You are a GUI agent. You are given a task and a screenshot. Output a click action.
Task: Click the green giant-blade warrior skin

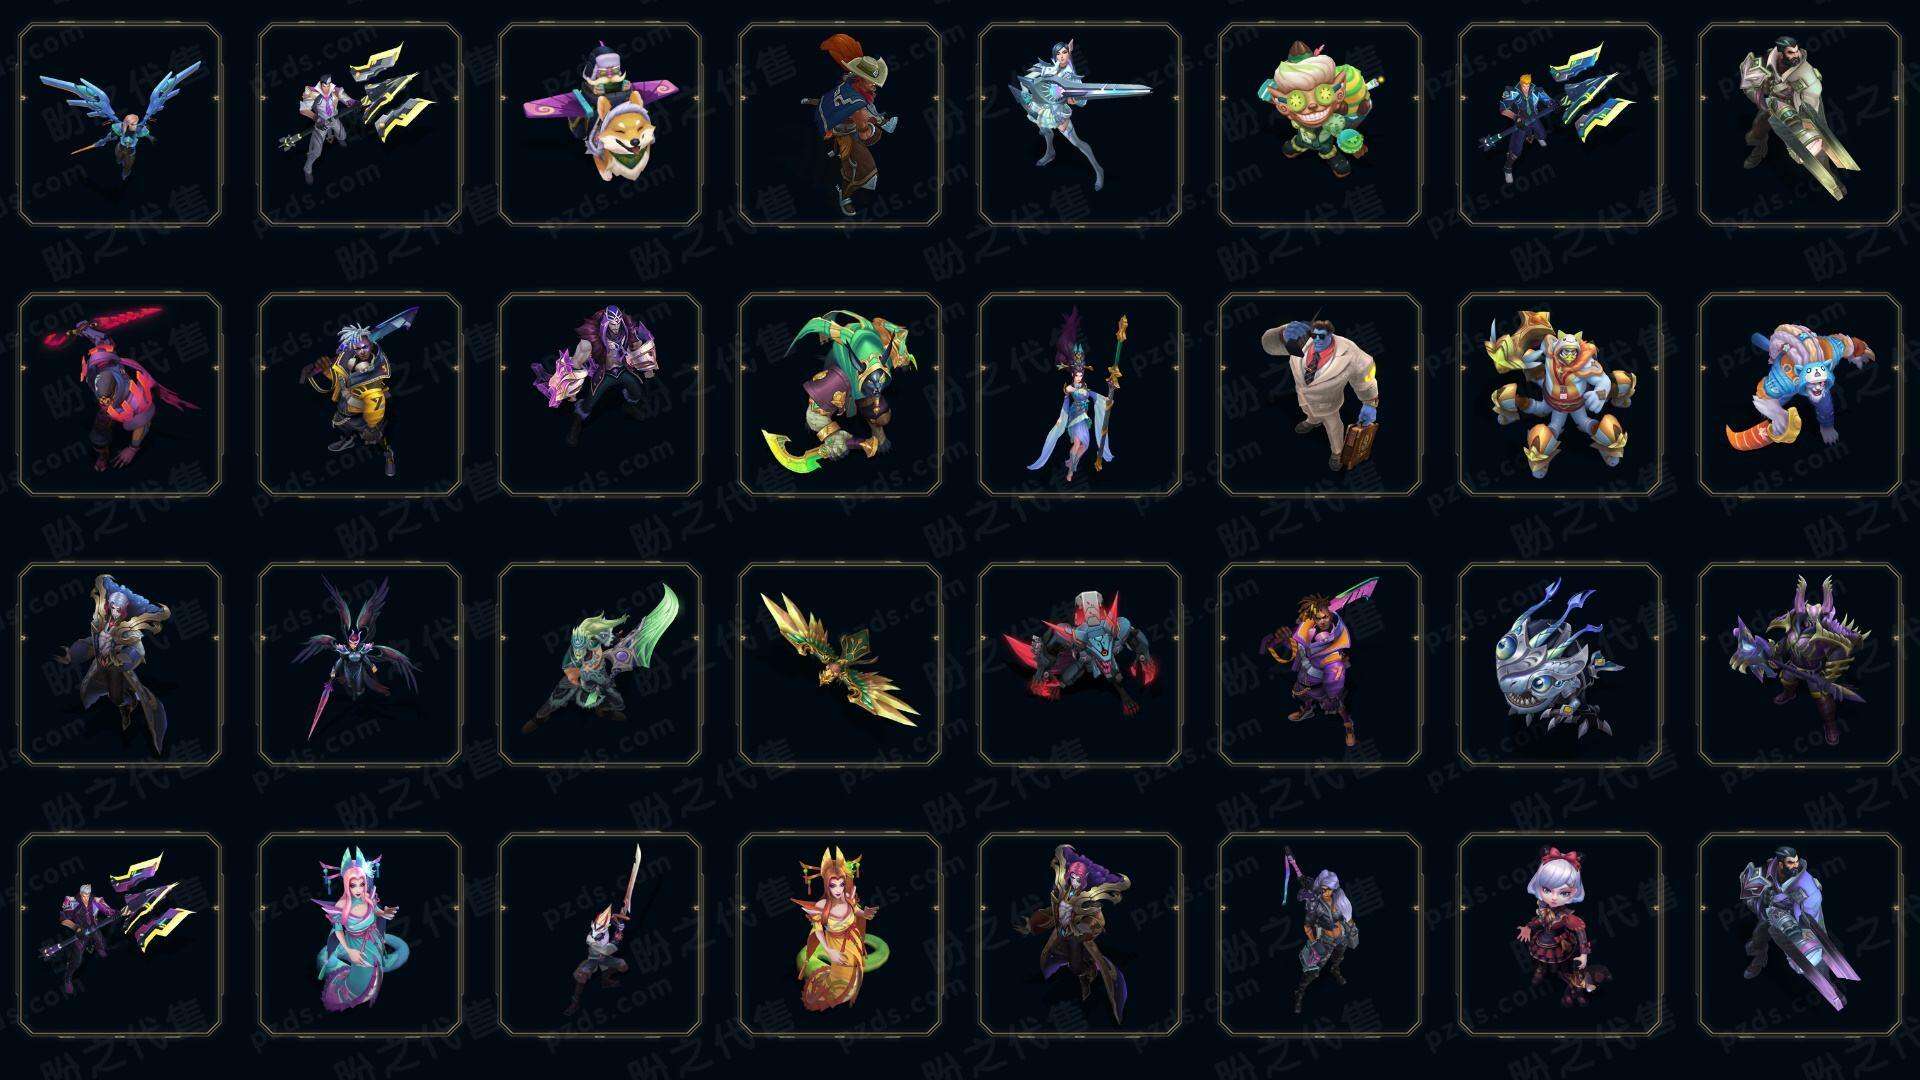(600, 664)
